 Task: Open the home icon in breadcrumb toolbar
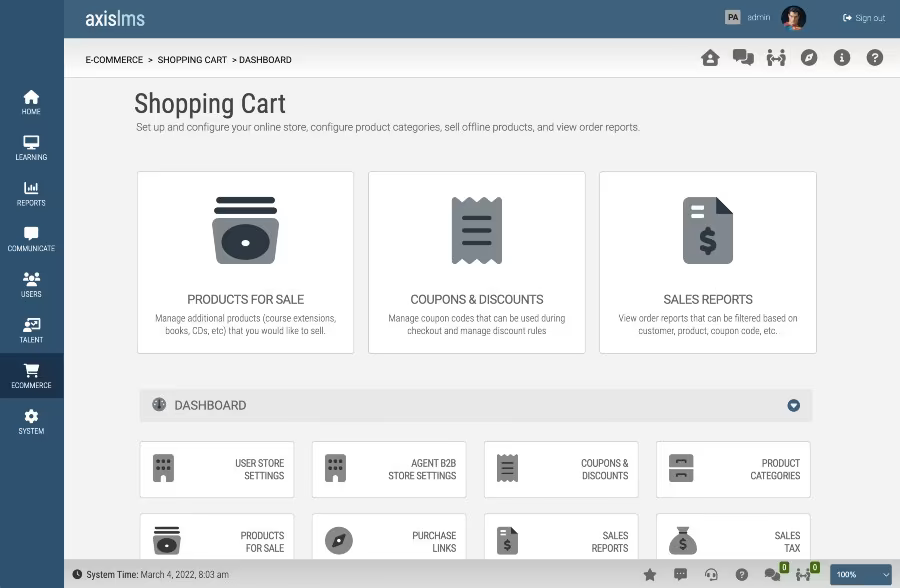click(710, 57)
